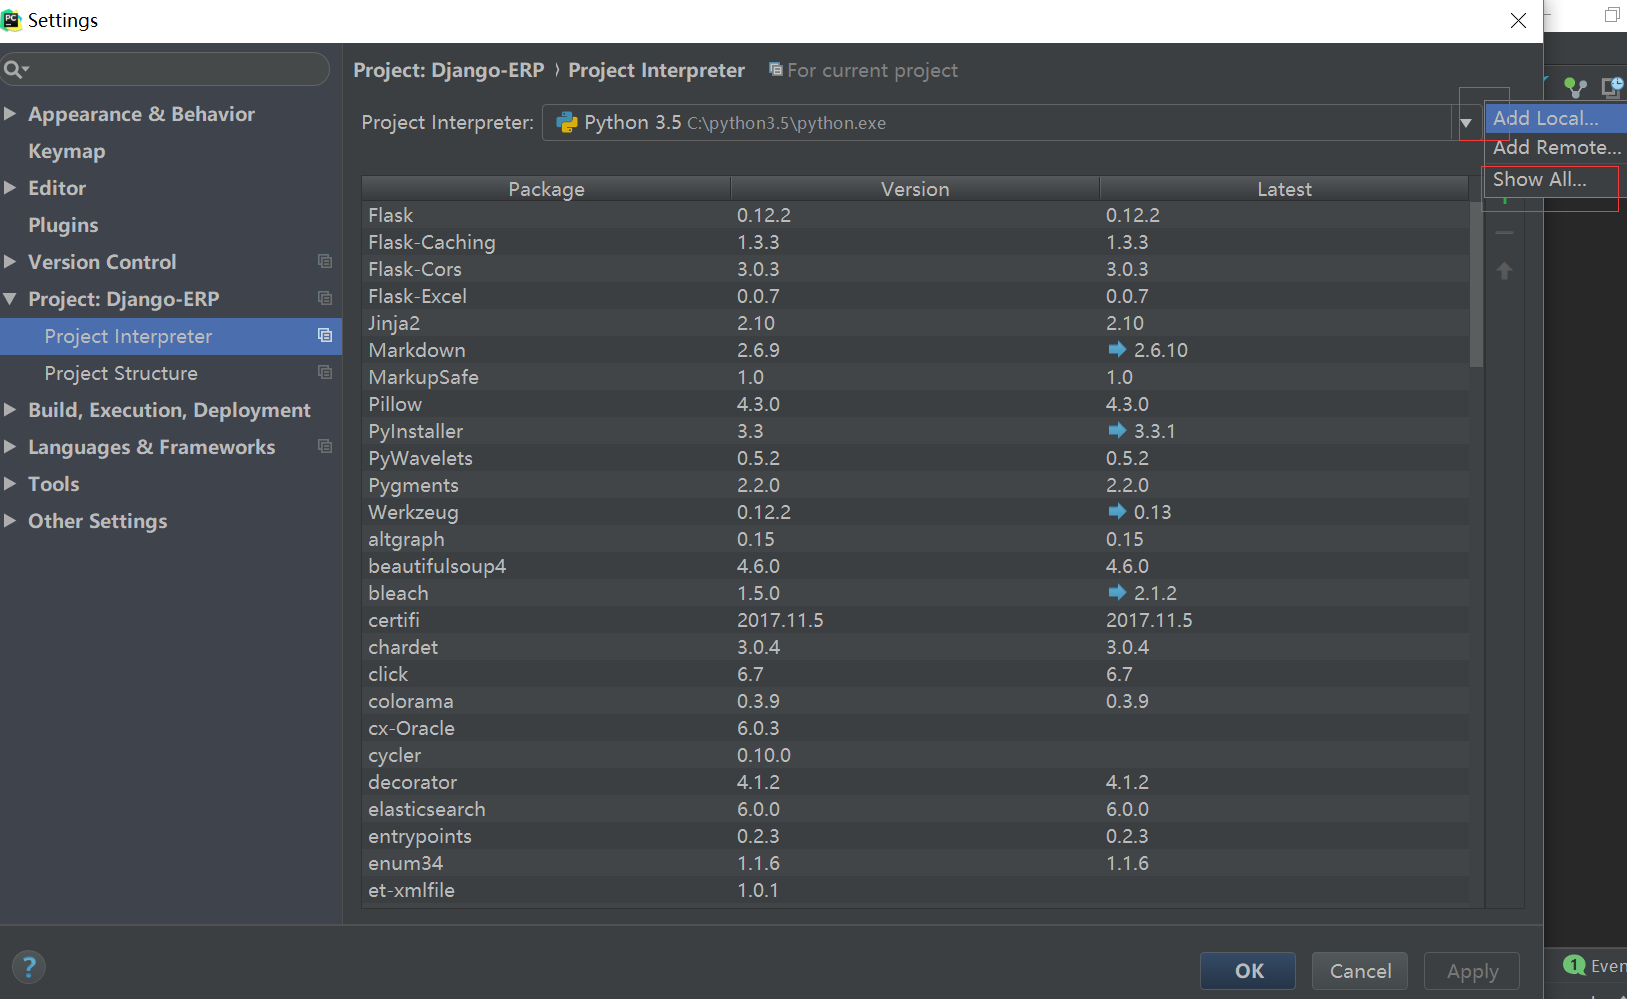
Task: Click the help question mark icon
Action: (x=29, y=967)
